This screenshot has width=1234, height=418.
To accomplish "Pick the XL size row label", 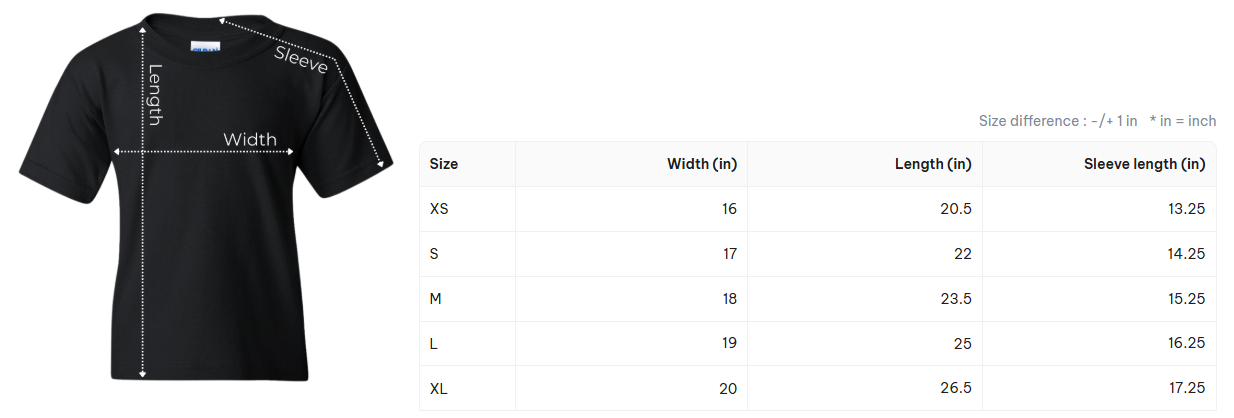I will 439,389.
